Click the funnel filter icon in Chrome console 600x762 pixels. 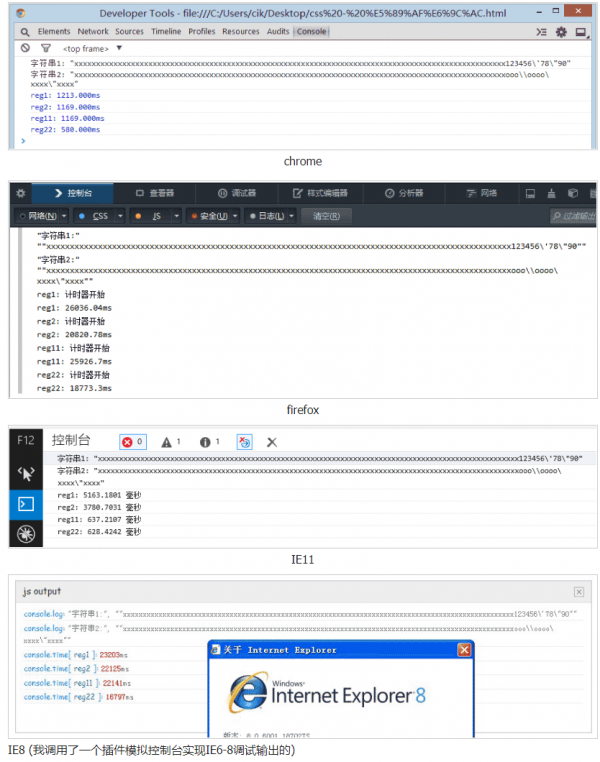pos(45,47)
